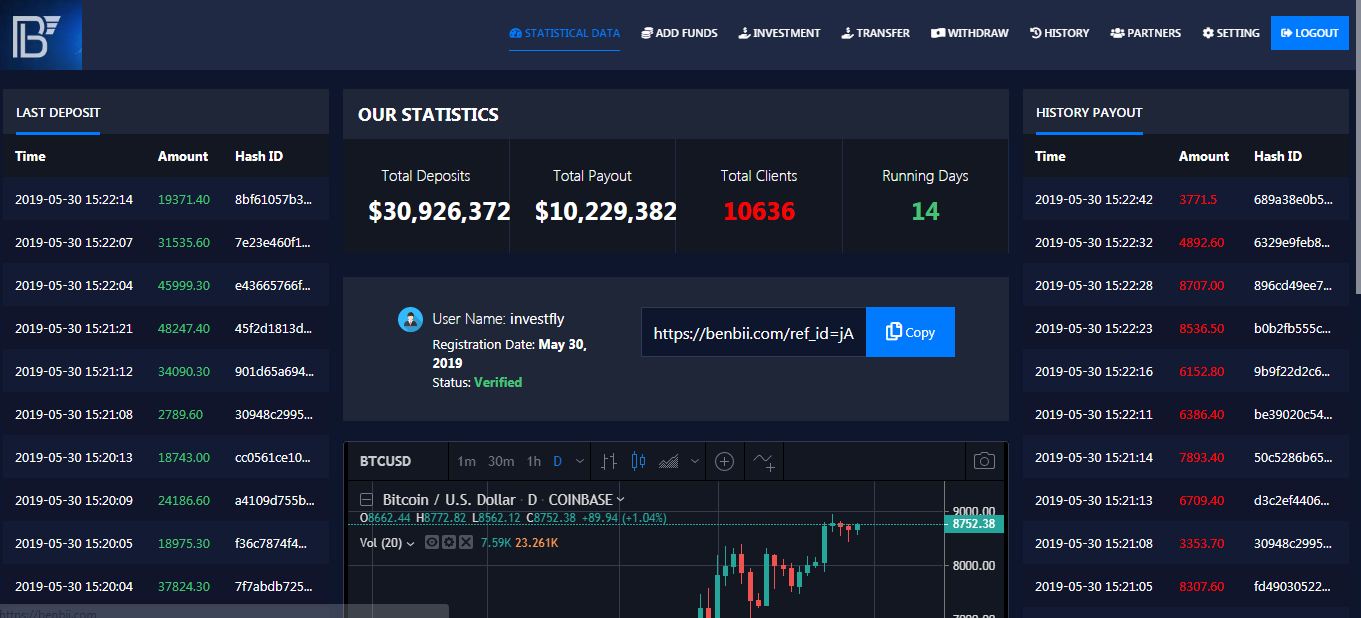Click the Hash ID column header in Last Deposit
Viewport: 1361px width, 618px height.
(259, 156)
